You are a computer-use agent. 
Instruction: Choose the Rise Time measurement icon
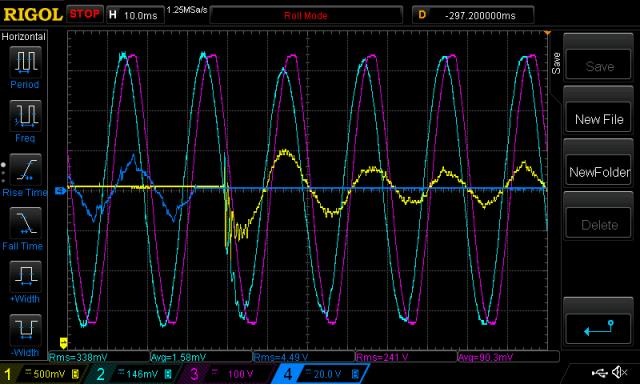tap(25, 169)
